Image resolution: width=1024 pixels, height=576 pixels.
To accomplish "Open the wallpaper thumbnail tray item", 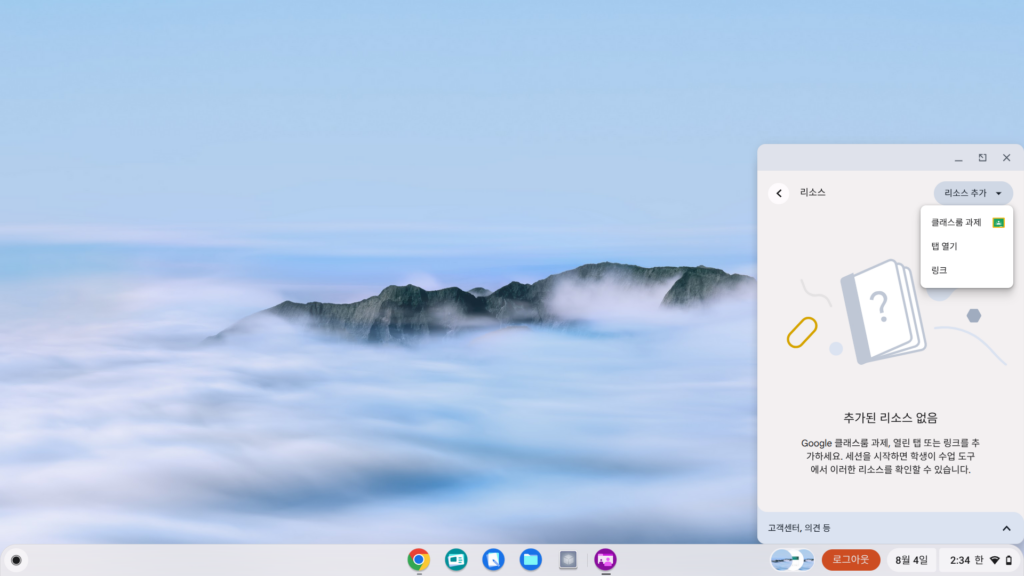I will click(x=792, y=560).
